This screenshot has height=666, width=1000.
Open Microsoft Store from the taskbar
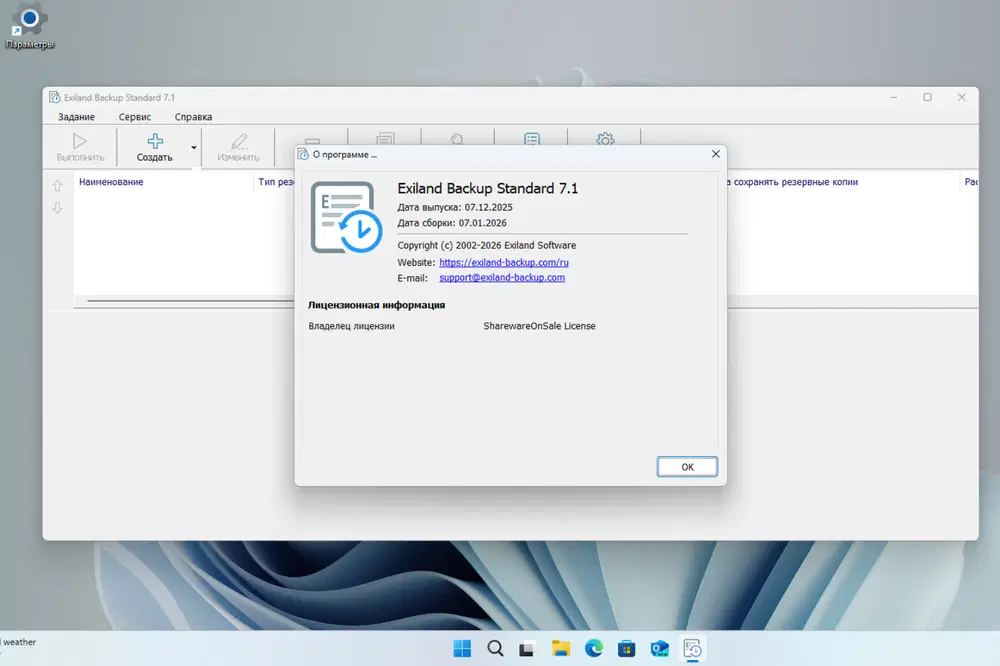point(626,649)
